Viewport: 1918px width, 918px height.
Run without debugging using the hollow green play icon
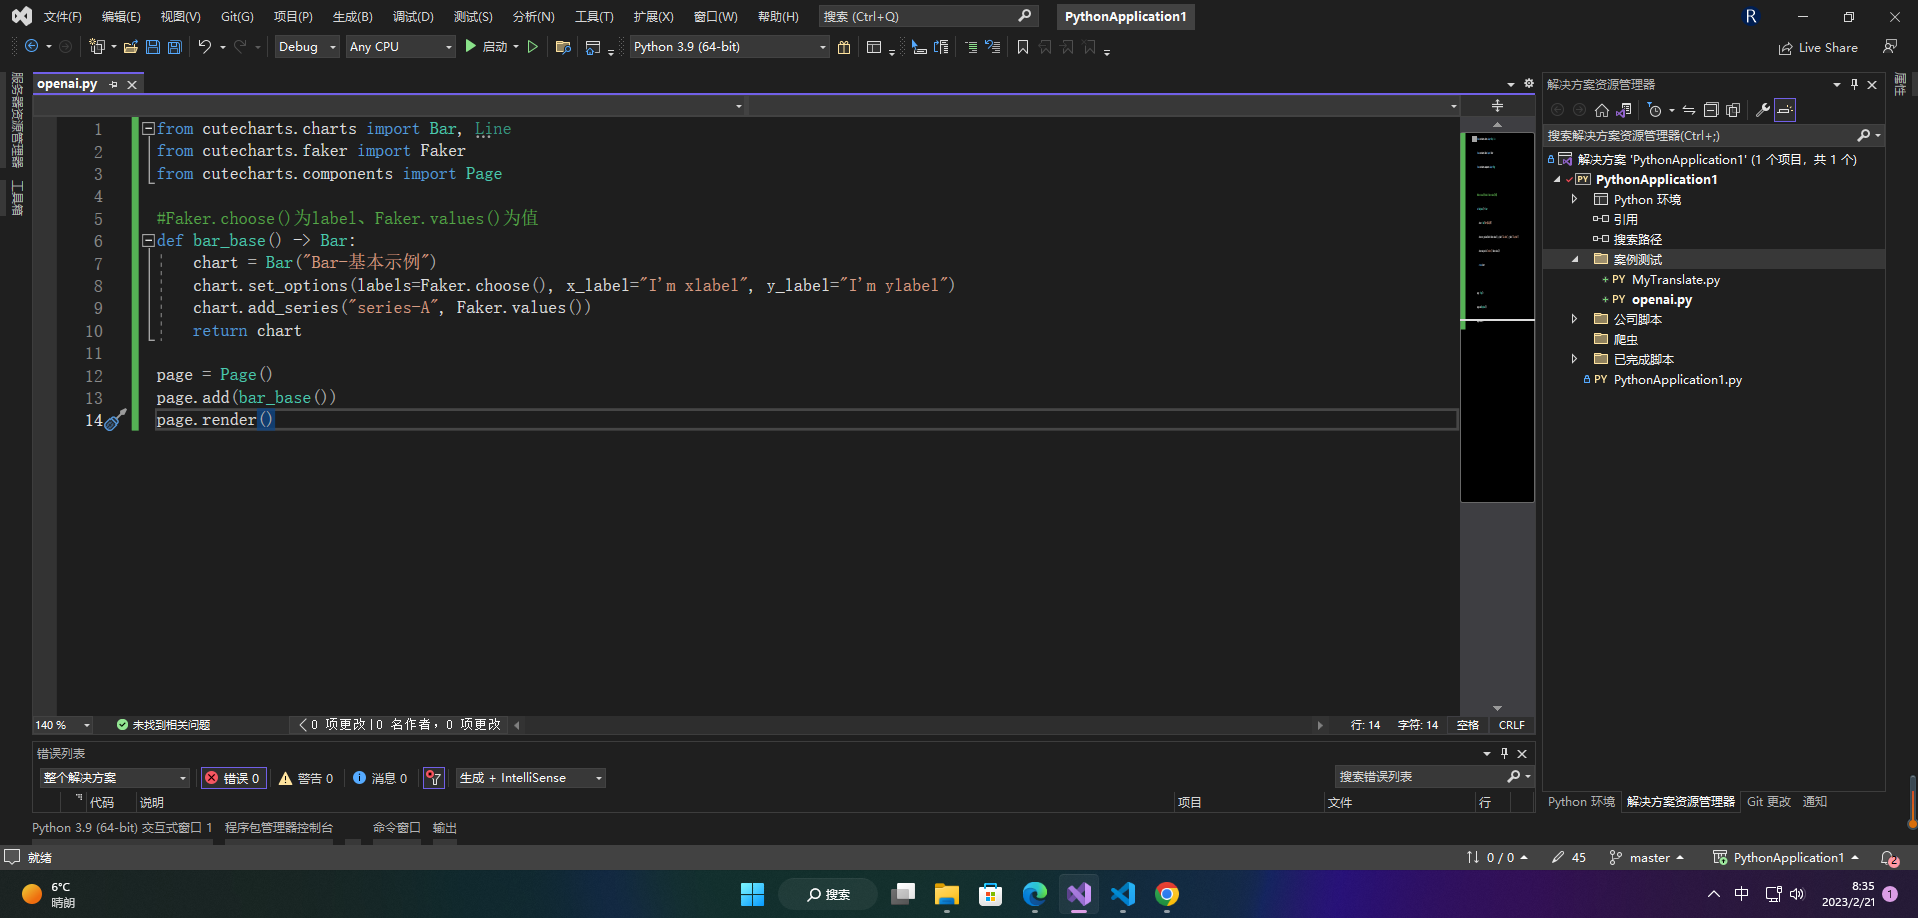533,47
